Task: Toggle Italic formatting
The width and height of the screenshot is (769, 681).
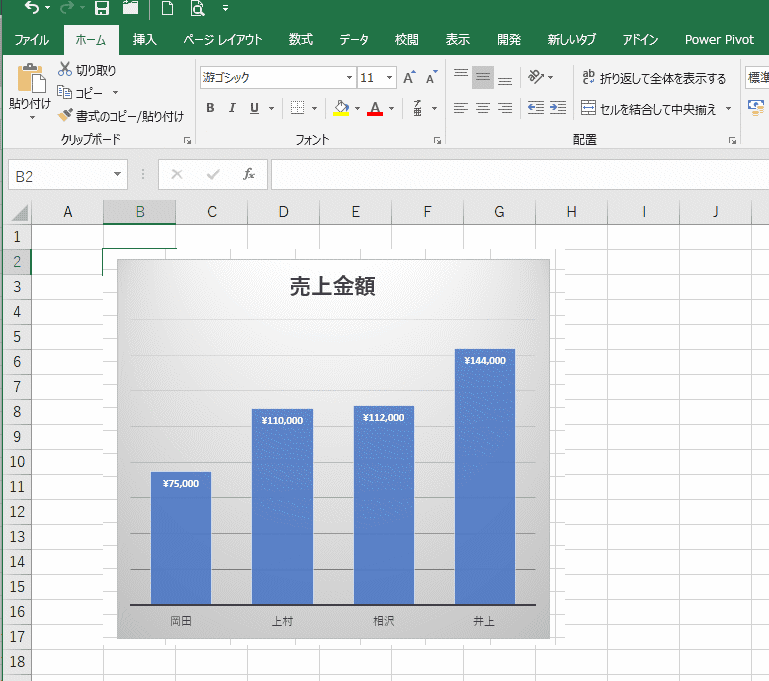Action: tap(232, 108)
